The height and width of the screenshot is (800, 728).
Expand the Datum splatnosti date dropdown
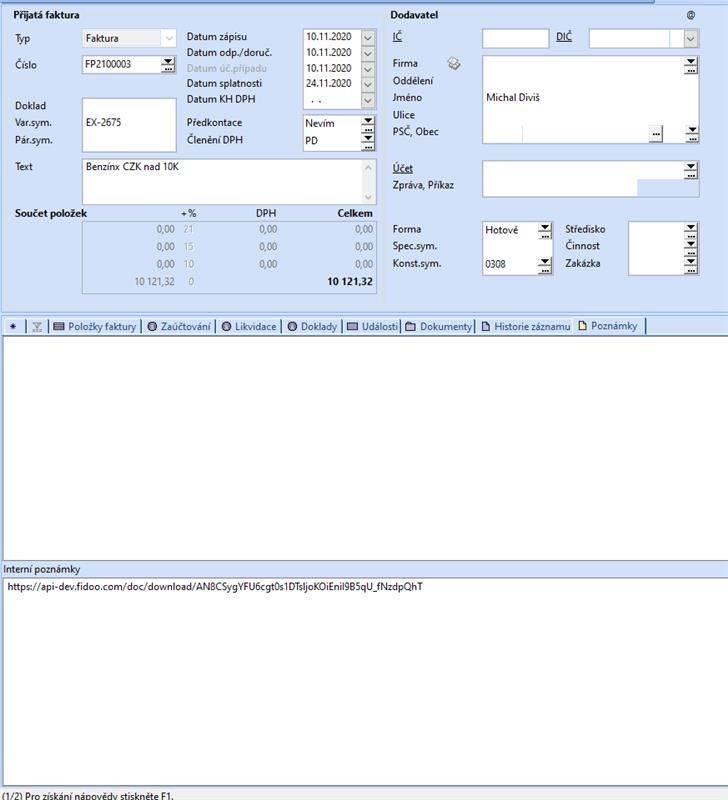pyautogui.click(x=368, y=84)
